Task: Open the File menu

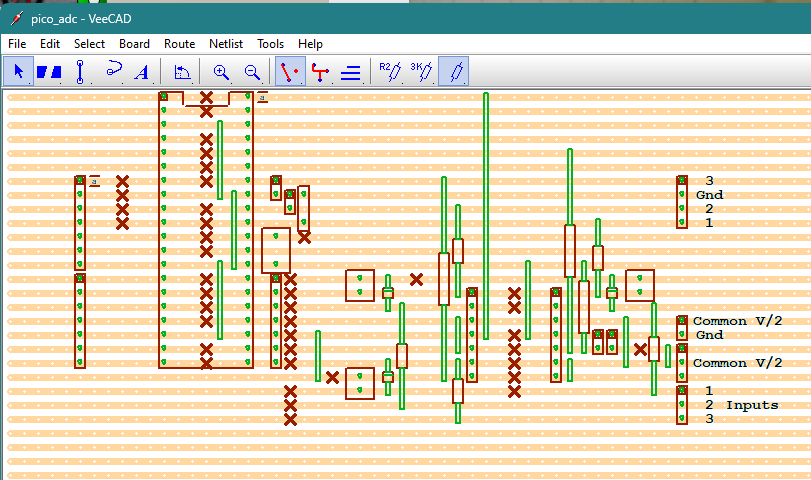Action: click(17, 44)
